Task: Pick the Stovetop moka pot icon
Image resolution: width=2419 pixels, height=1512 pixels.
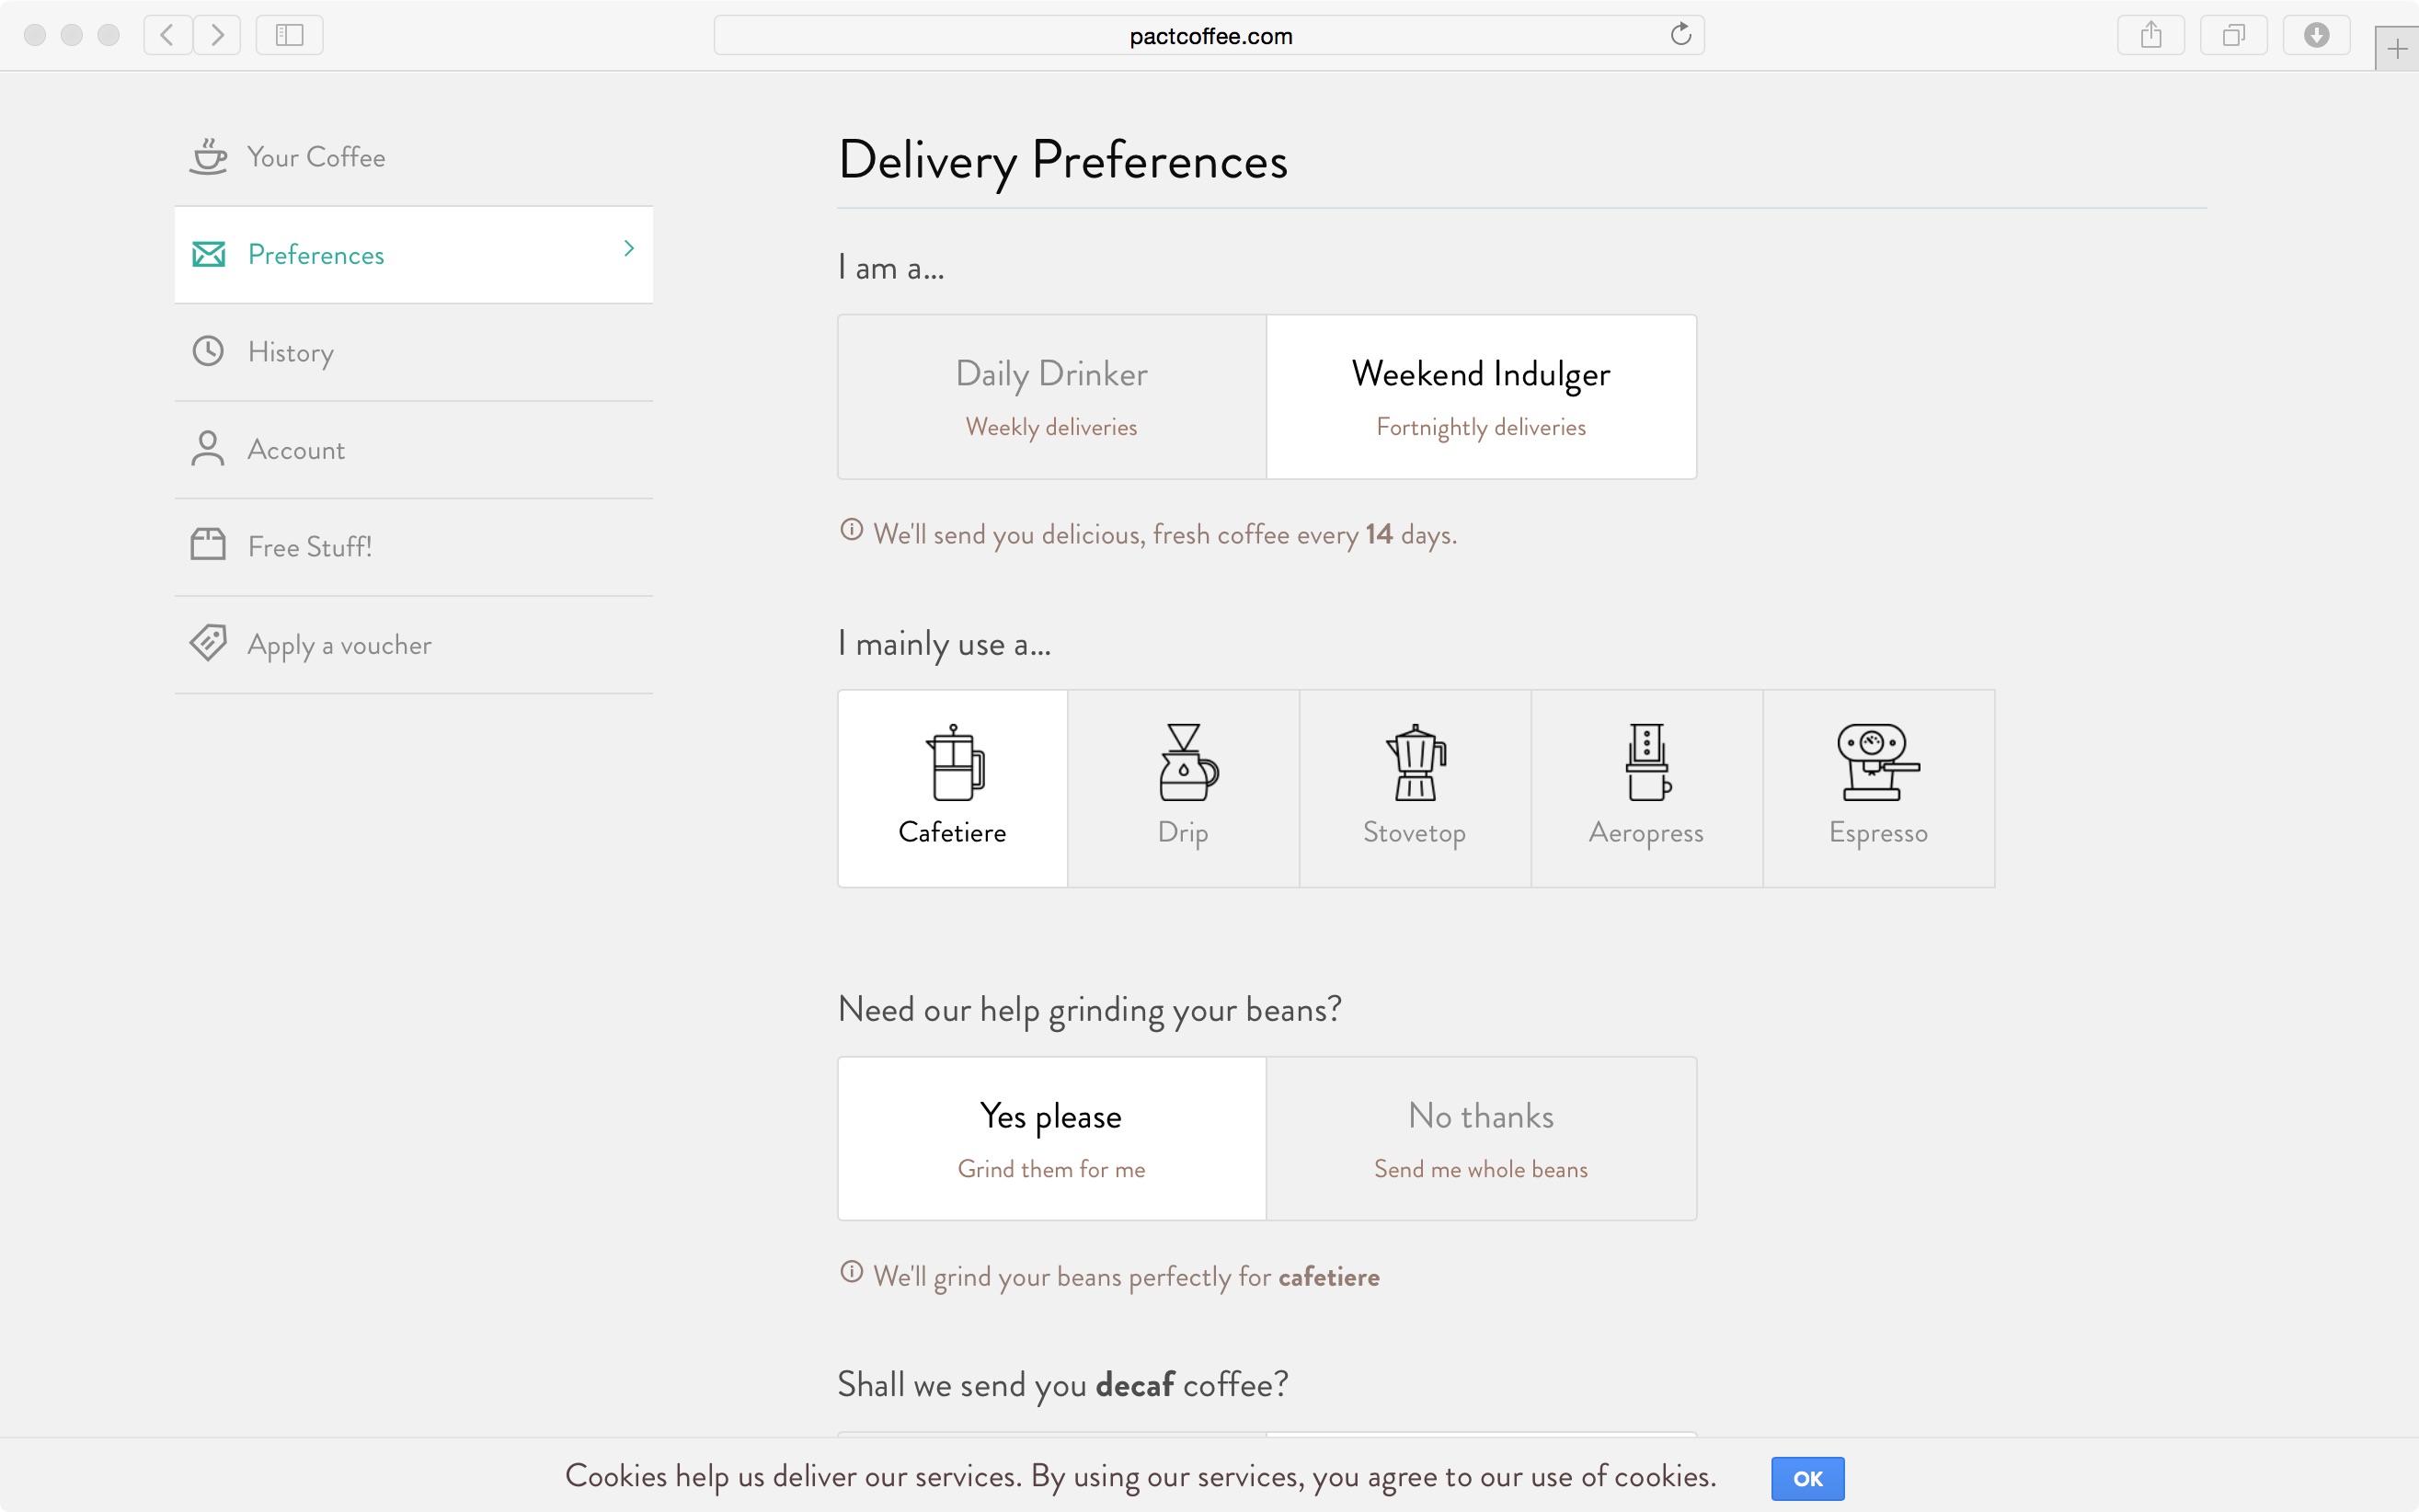Action: coord(1415,763)
